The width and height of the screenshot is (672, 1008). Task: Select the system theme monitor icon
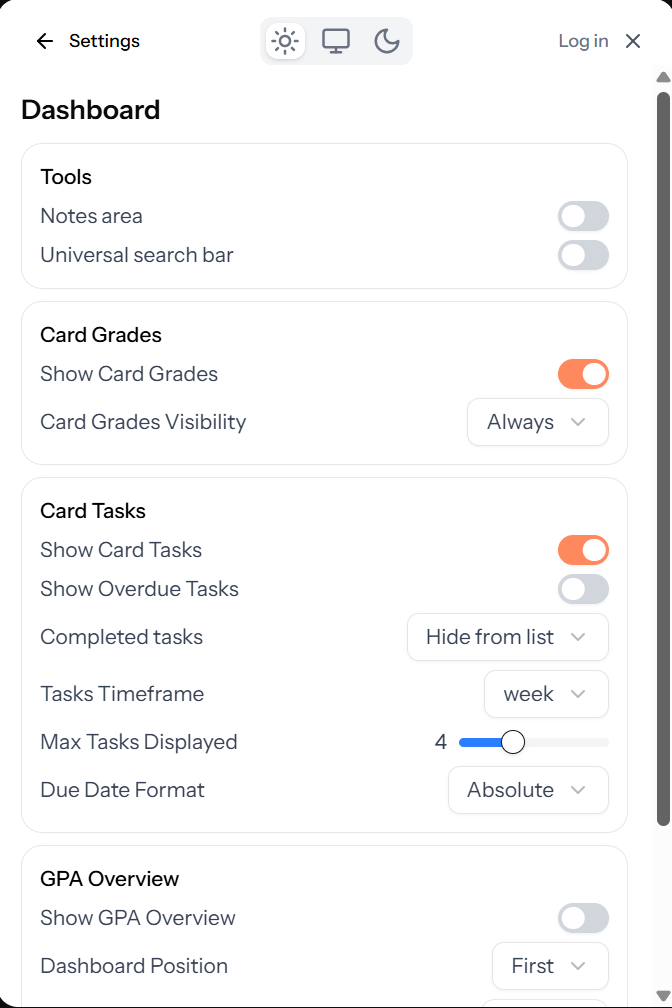tap(336, 41)
